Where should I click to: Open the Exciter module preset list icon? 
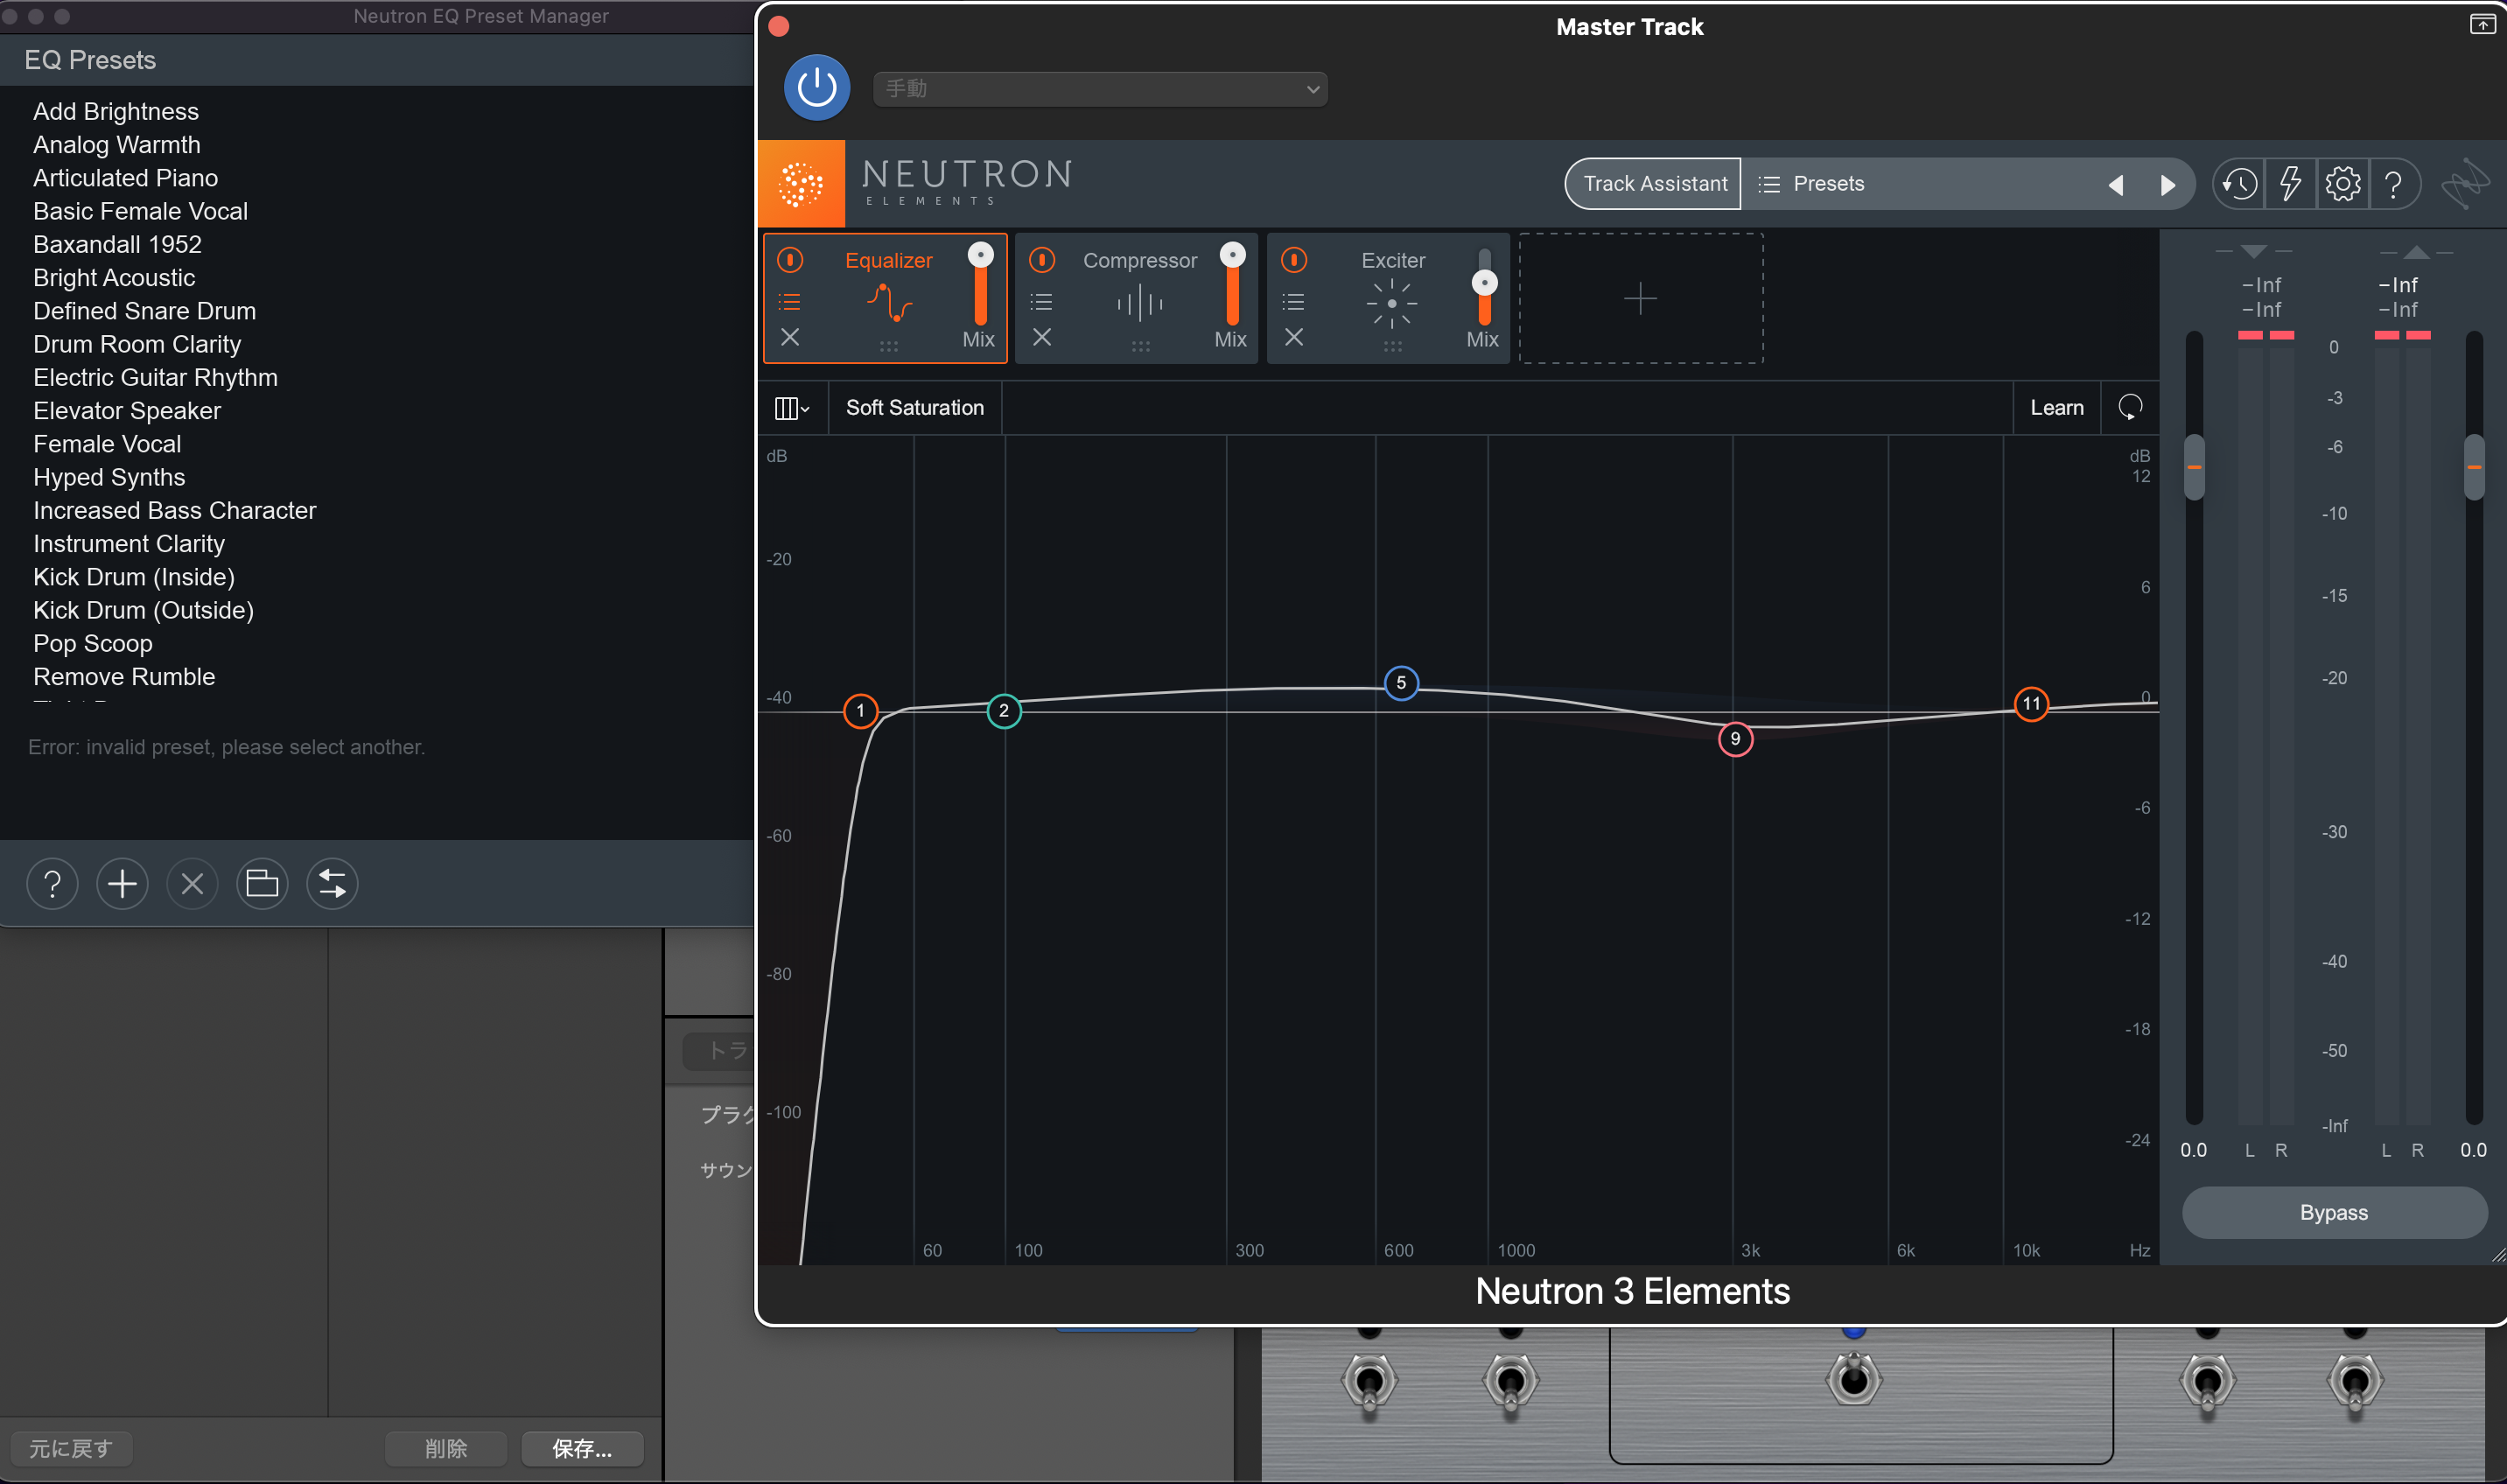point(1294,301)
